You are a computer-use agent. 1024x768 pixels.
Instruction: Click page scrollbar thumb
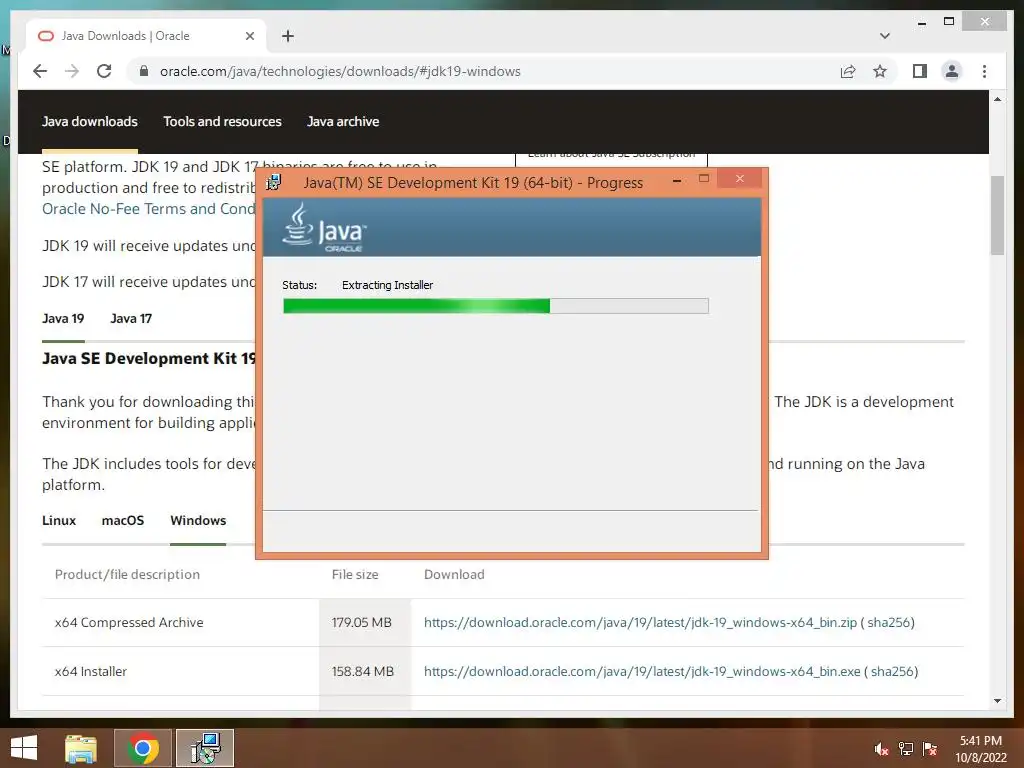(x=997, y=216)
